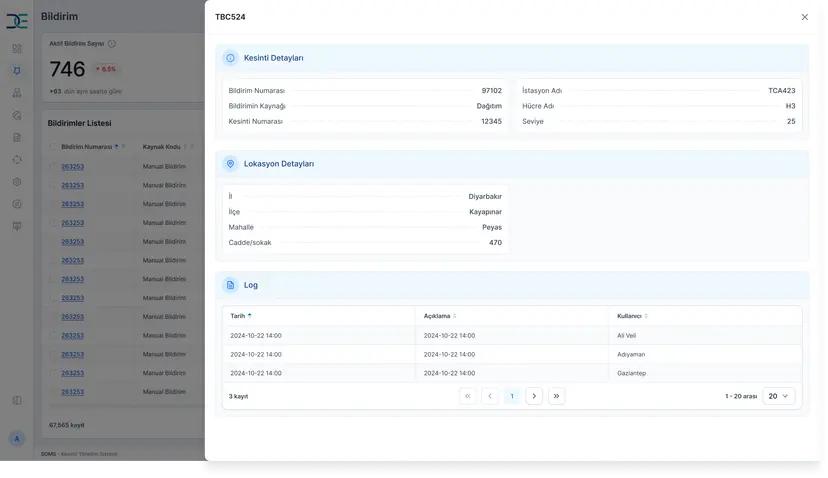Open the user avatar labeled A
This screenshot has width=828, height=478.
(x=17, y=438)
